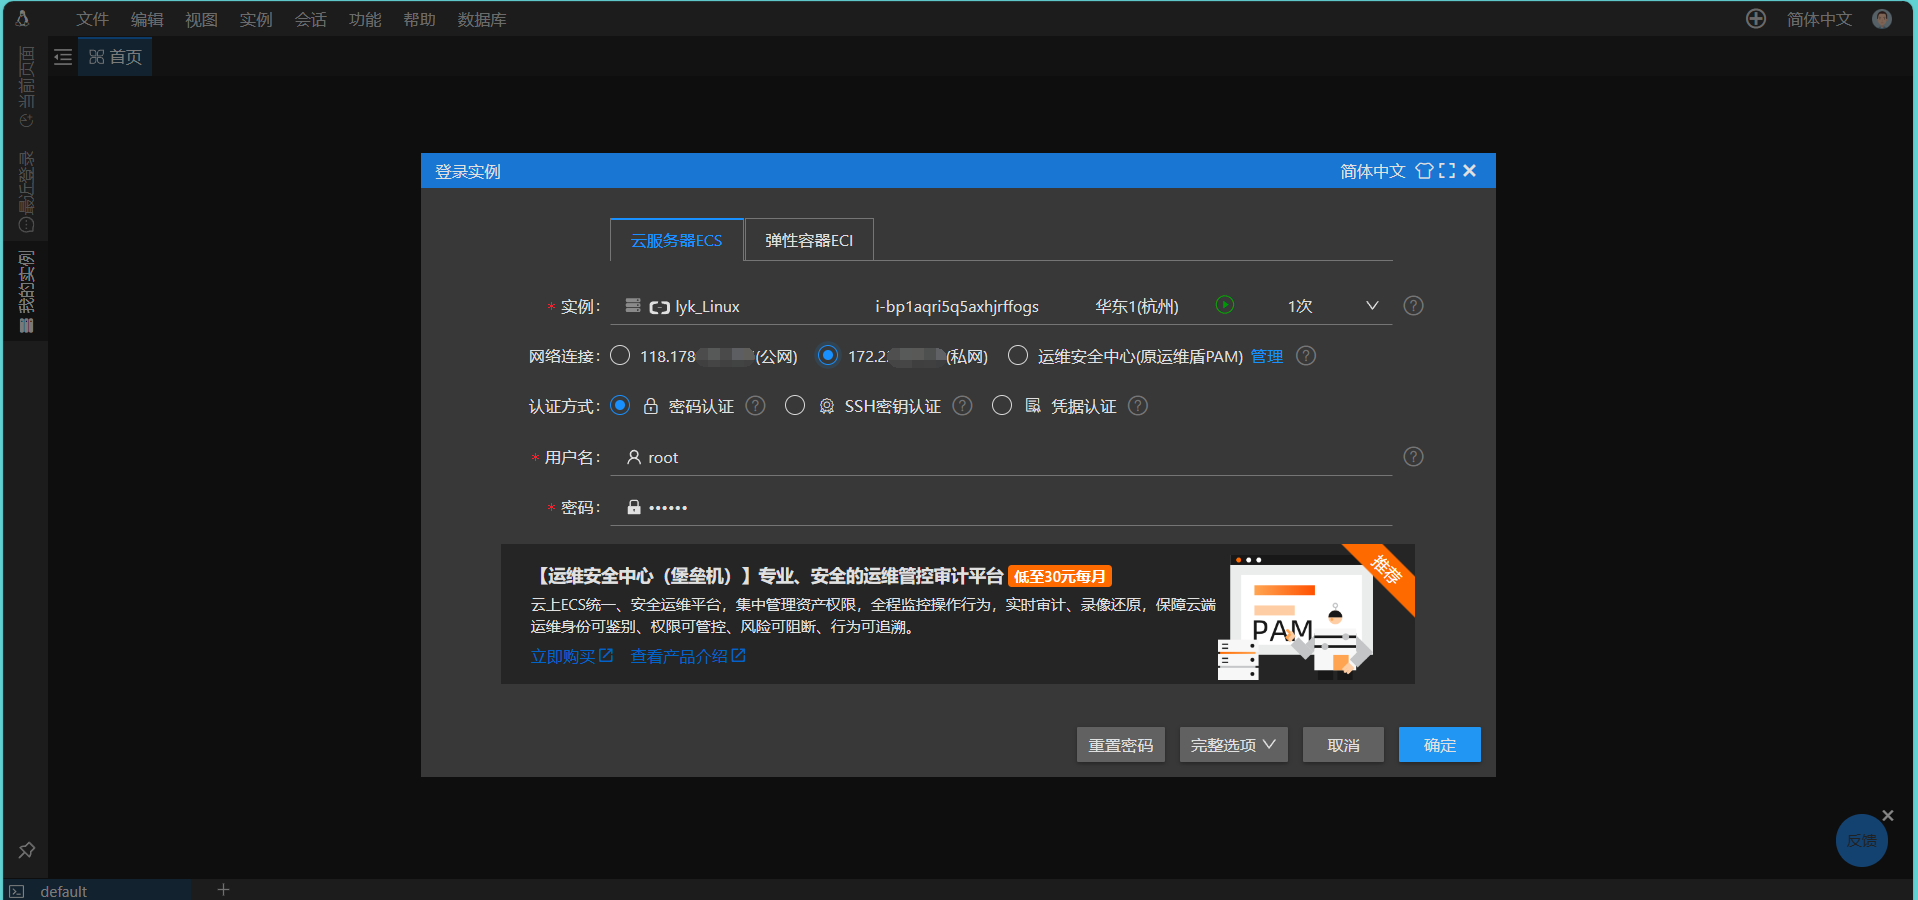Expand the 实例 dropdown chevron
The width and height of the screenshot is (1918, 900).
(1372, 306)
